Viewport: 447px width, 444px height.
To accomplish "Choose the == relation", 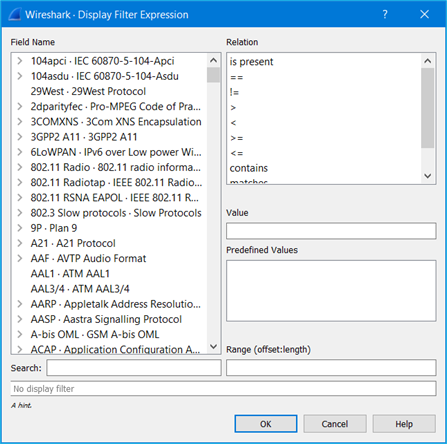I will 237,77.
